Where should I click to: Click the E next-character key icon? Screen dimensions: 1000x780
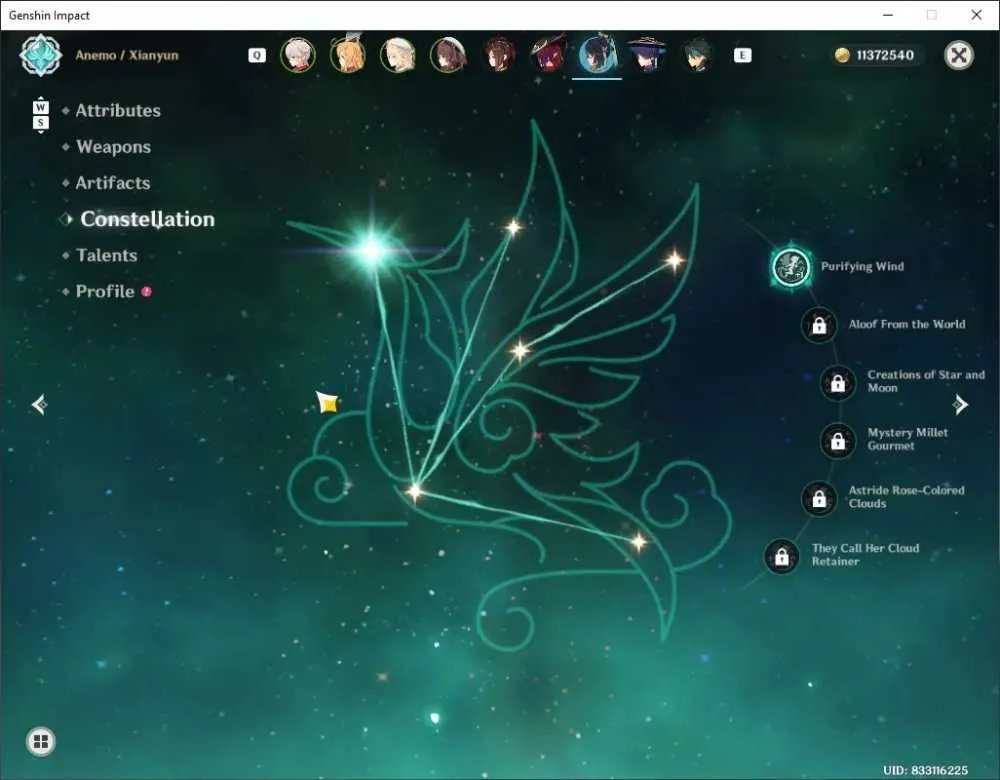coord(742,55)
